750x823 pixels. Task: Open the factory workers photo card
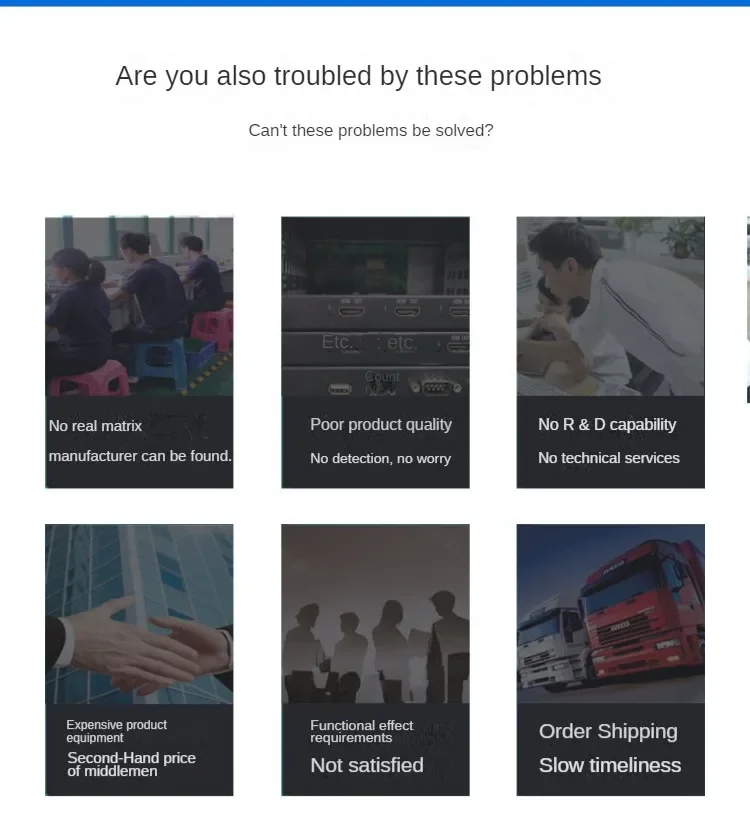click(x=139, y=307)
